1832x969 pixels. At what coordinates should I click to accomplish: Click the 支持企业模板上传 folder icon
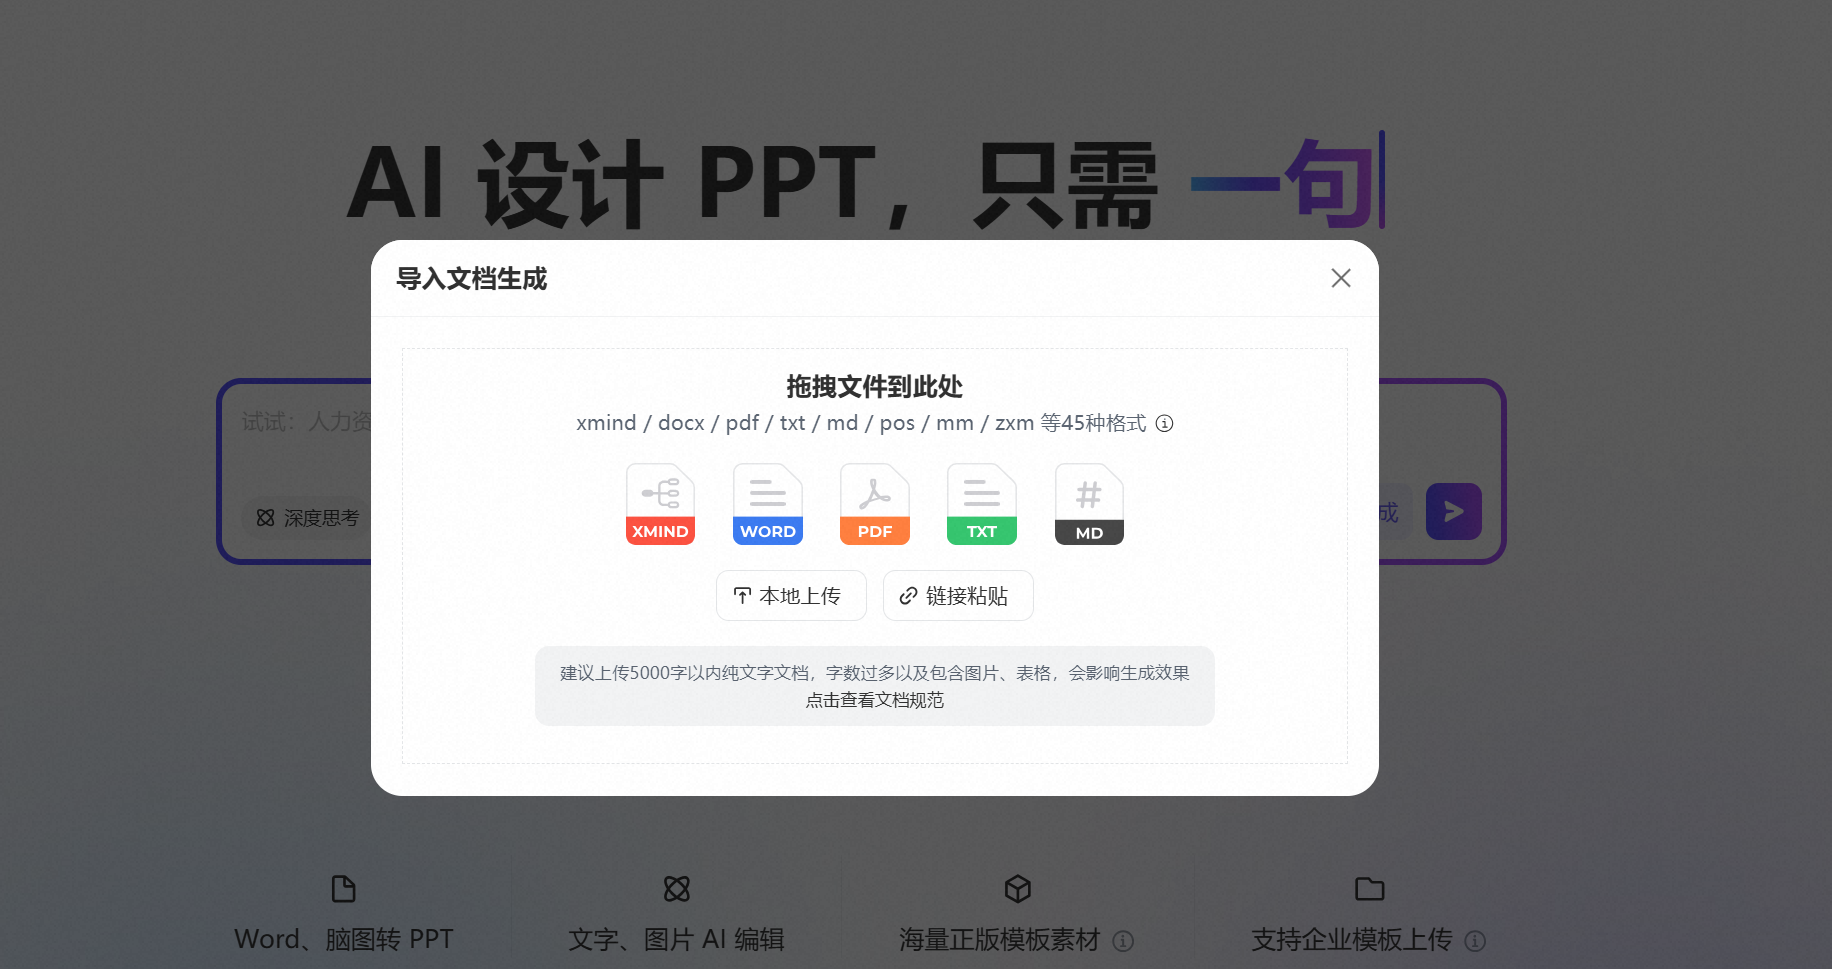tap(1368, 888)
